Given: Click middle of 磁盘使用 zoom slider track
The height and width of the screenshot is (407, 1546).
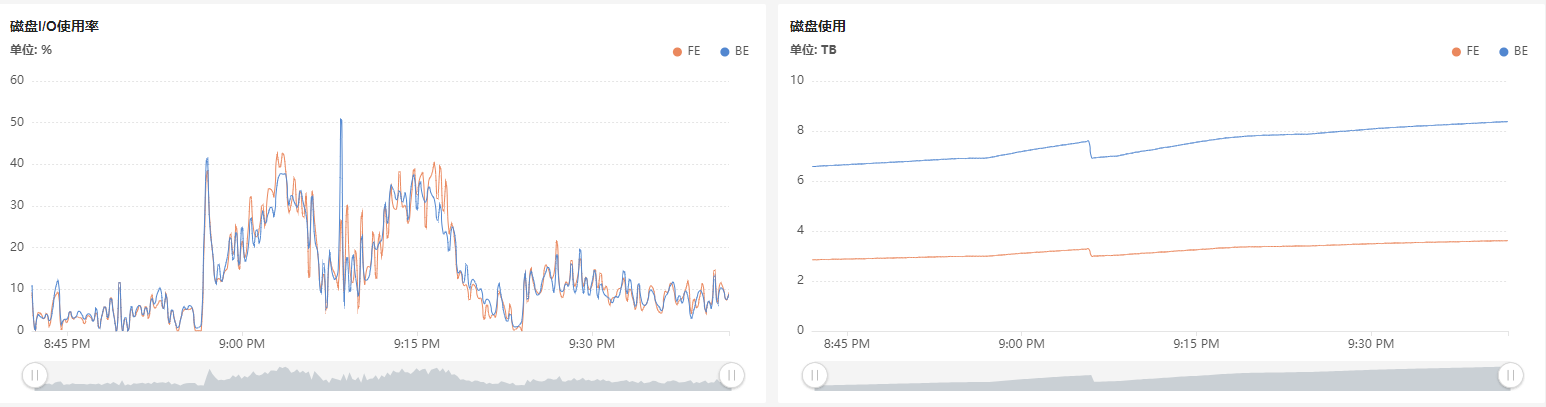Looking at the screenshot, I should pos(1162,375).
